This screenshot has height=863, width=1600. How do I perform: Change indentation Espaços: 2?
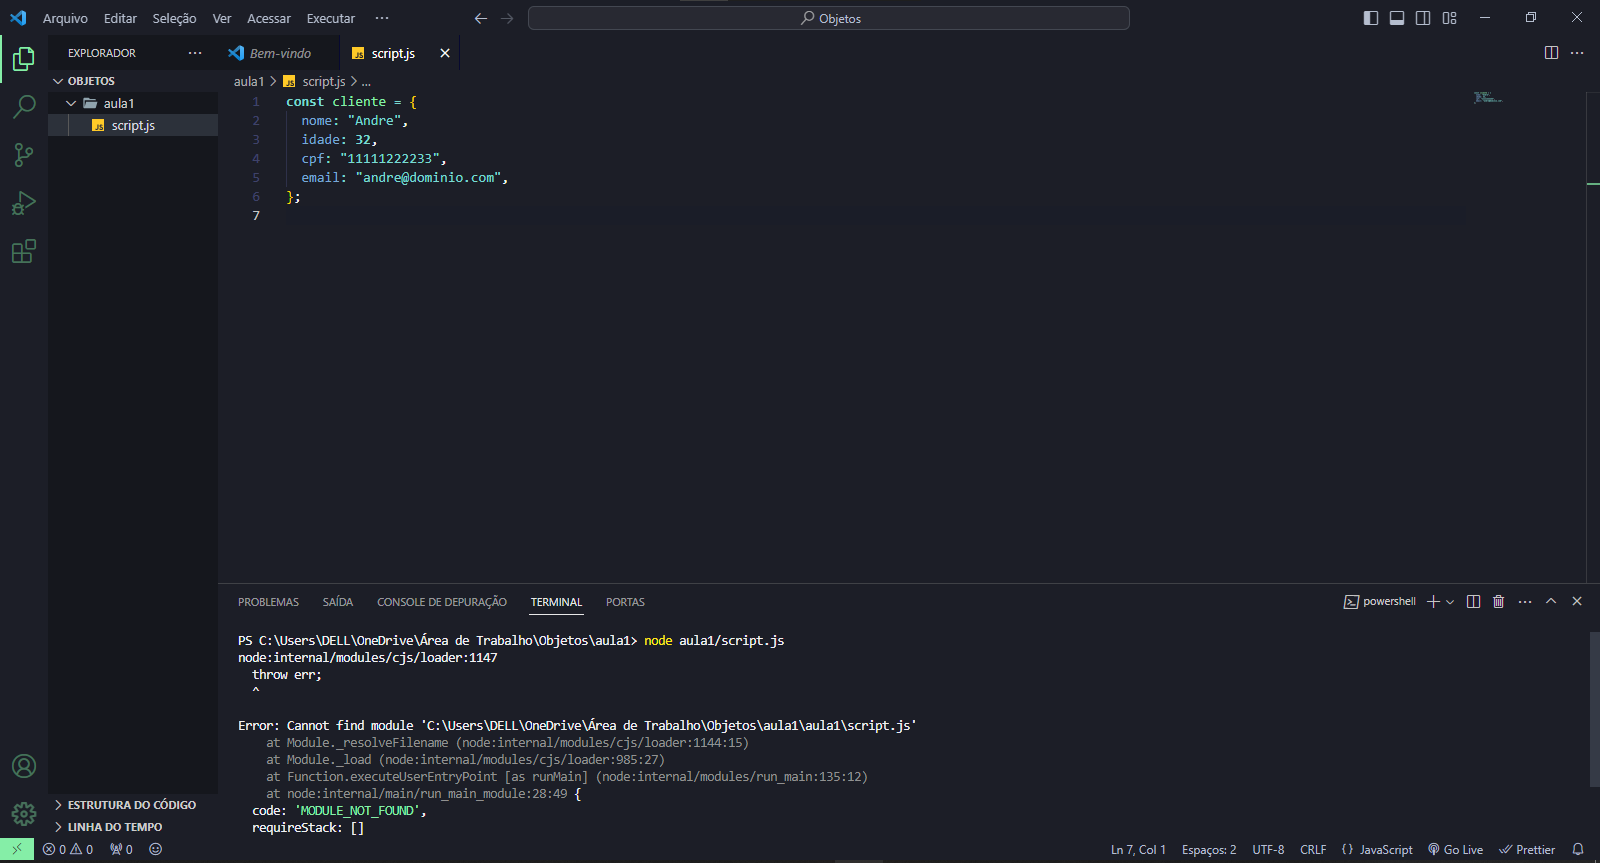(1209, 849)
